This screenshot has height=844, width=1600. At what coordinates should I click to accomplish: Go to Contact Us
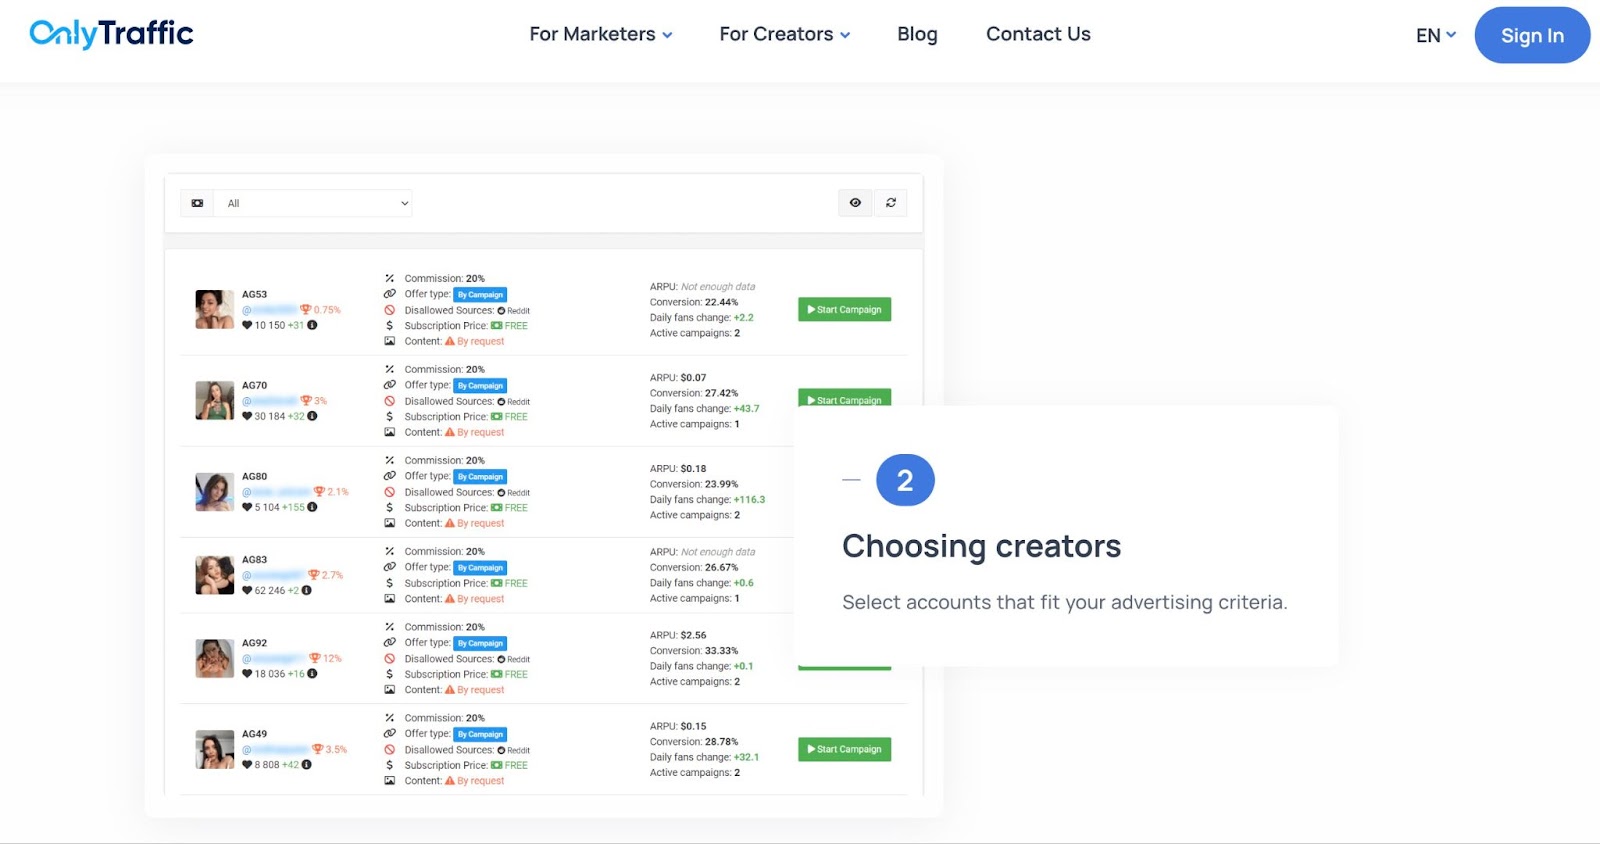pos(1038,34)
